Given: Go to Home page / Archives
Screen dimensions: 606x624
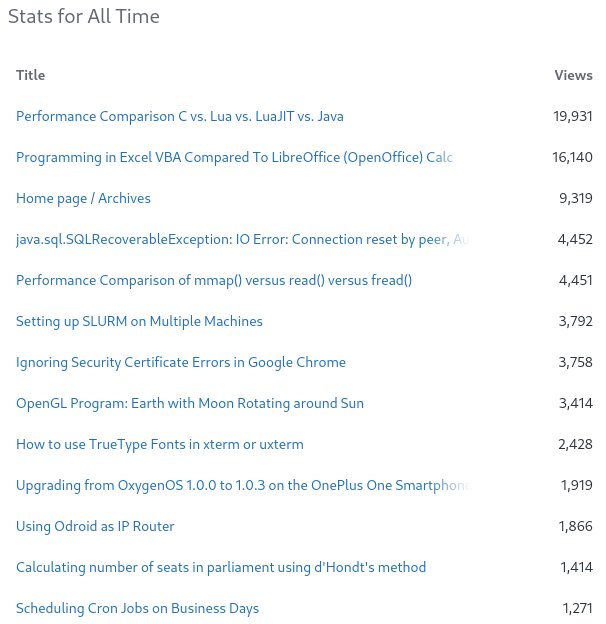Looking at the screenshot, I should [83, 198].
